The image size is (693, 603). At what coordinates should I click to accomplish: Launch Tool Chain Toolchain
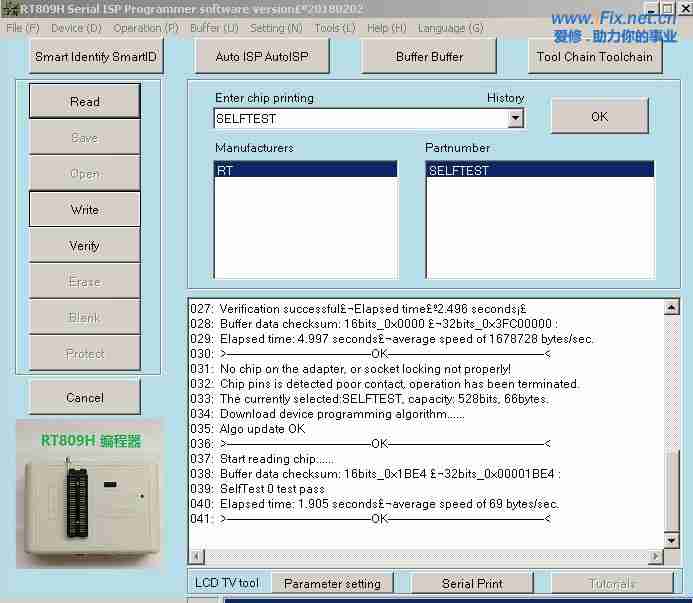click(x=594, y=57)
